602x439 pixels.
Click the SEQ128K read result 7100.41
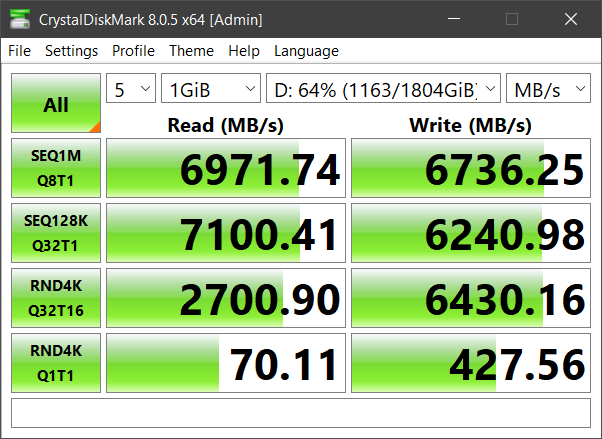coord(226,233)
